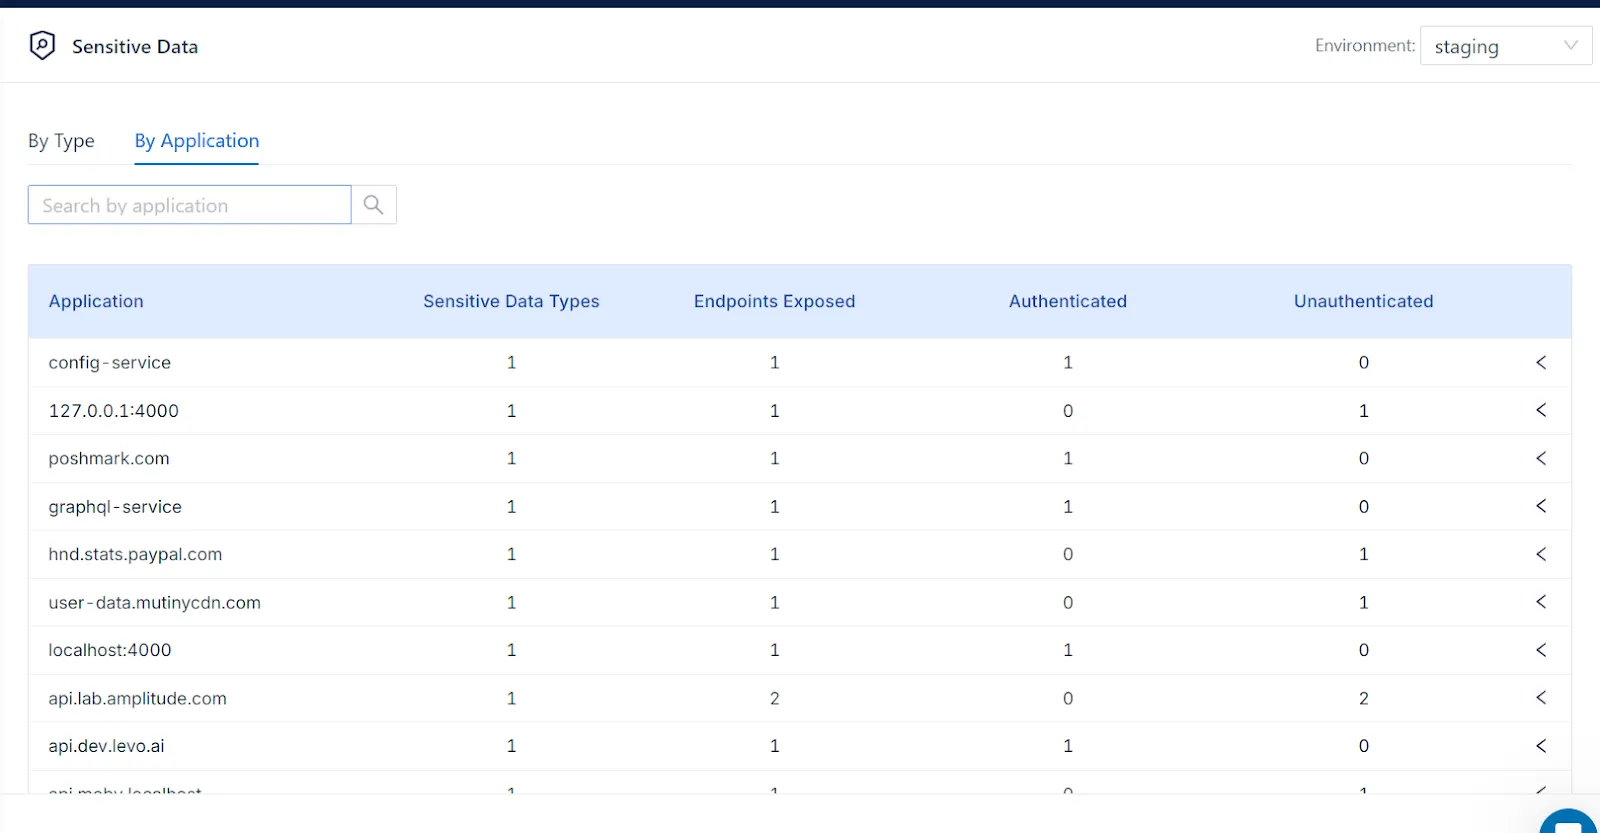1600x833 pixels.
Task: Expand the poshmark.com row chevron
Action: pos(1541,459)
